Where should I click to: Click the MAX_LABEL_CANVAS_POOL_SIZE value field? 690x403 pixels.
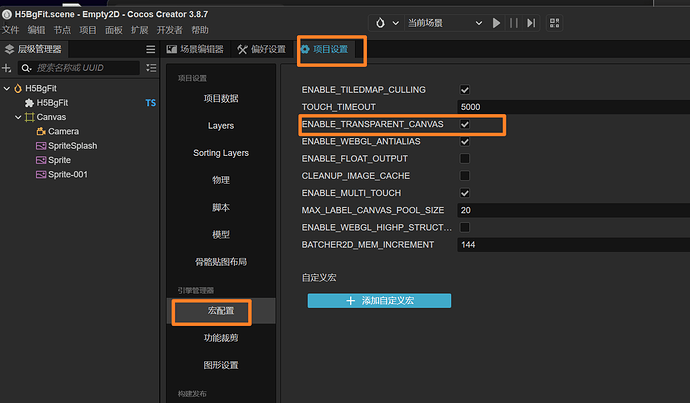[574, 210]
